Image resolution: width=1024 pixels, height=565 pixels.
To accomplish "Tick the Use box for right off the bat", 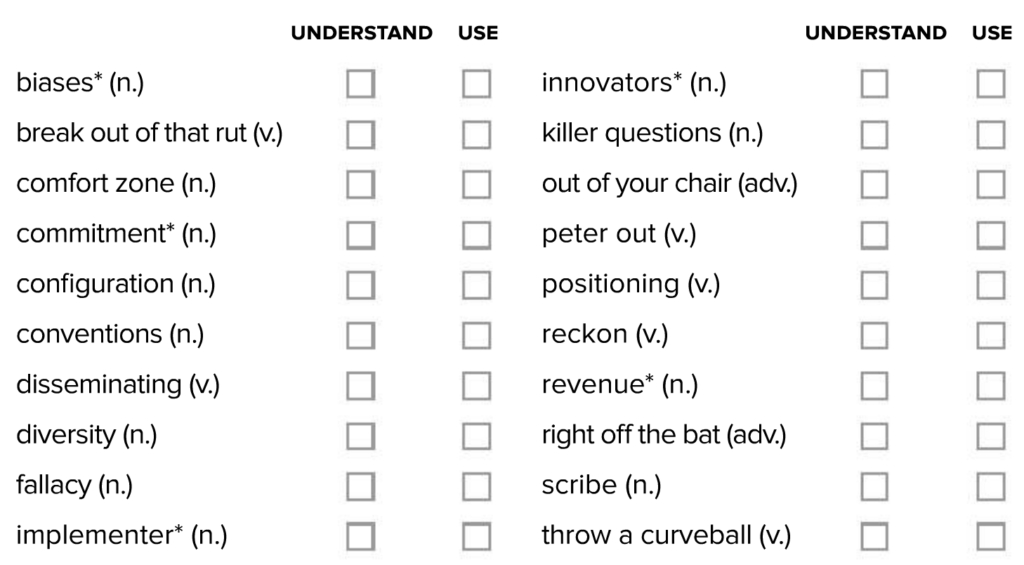I will pos(991,436).
